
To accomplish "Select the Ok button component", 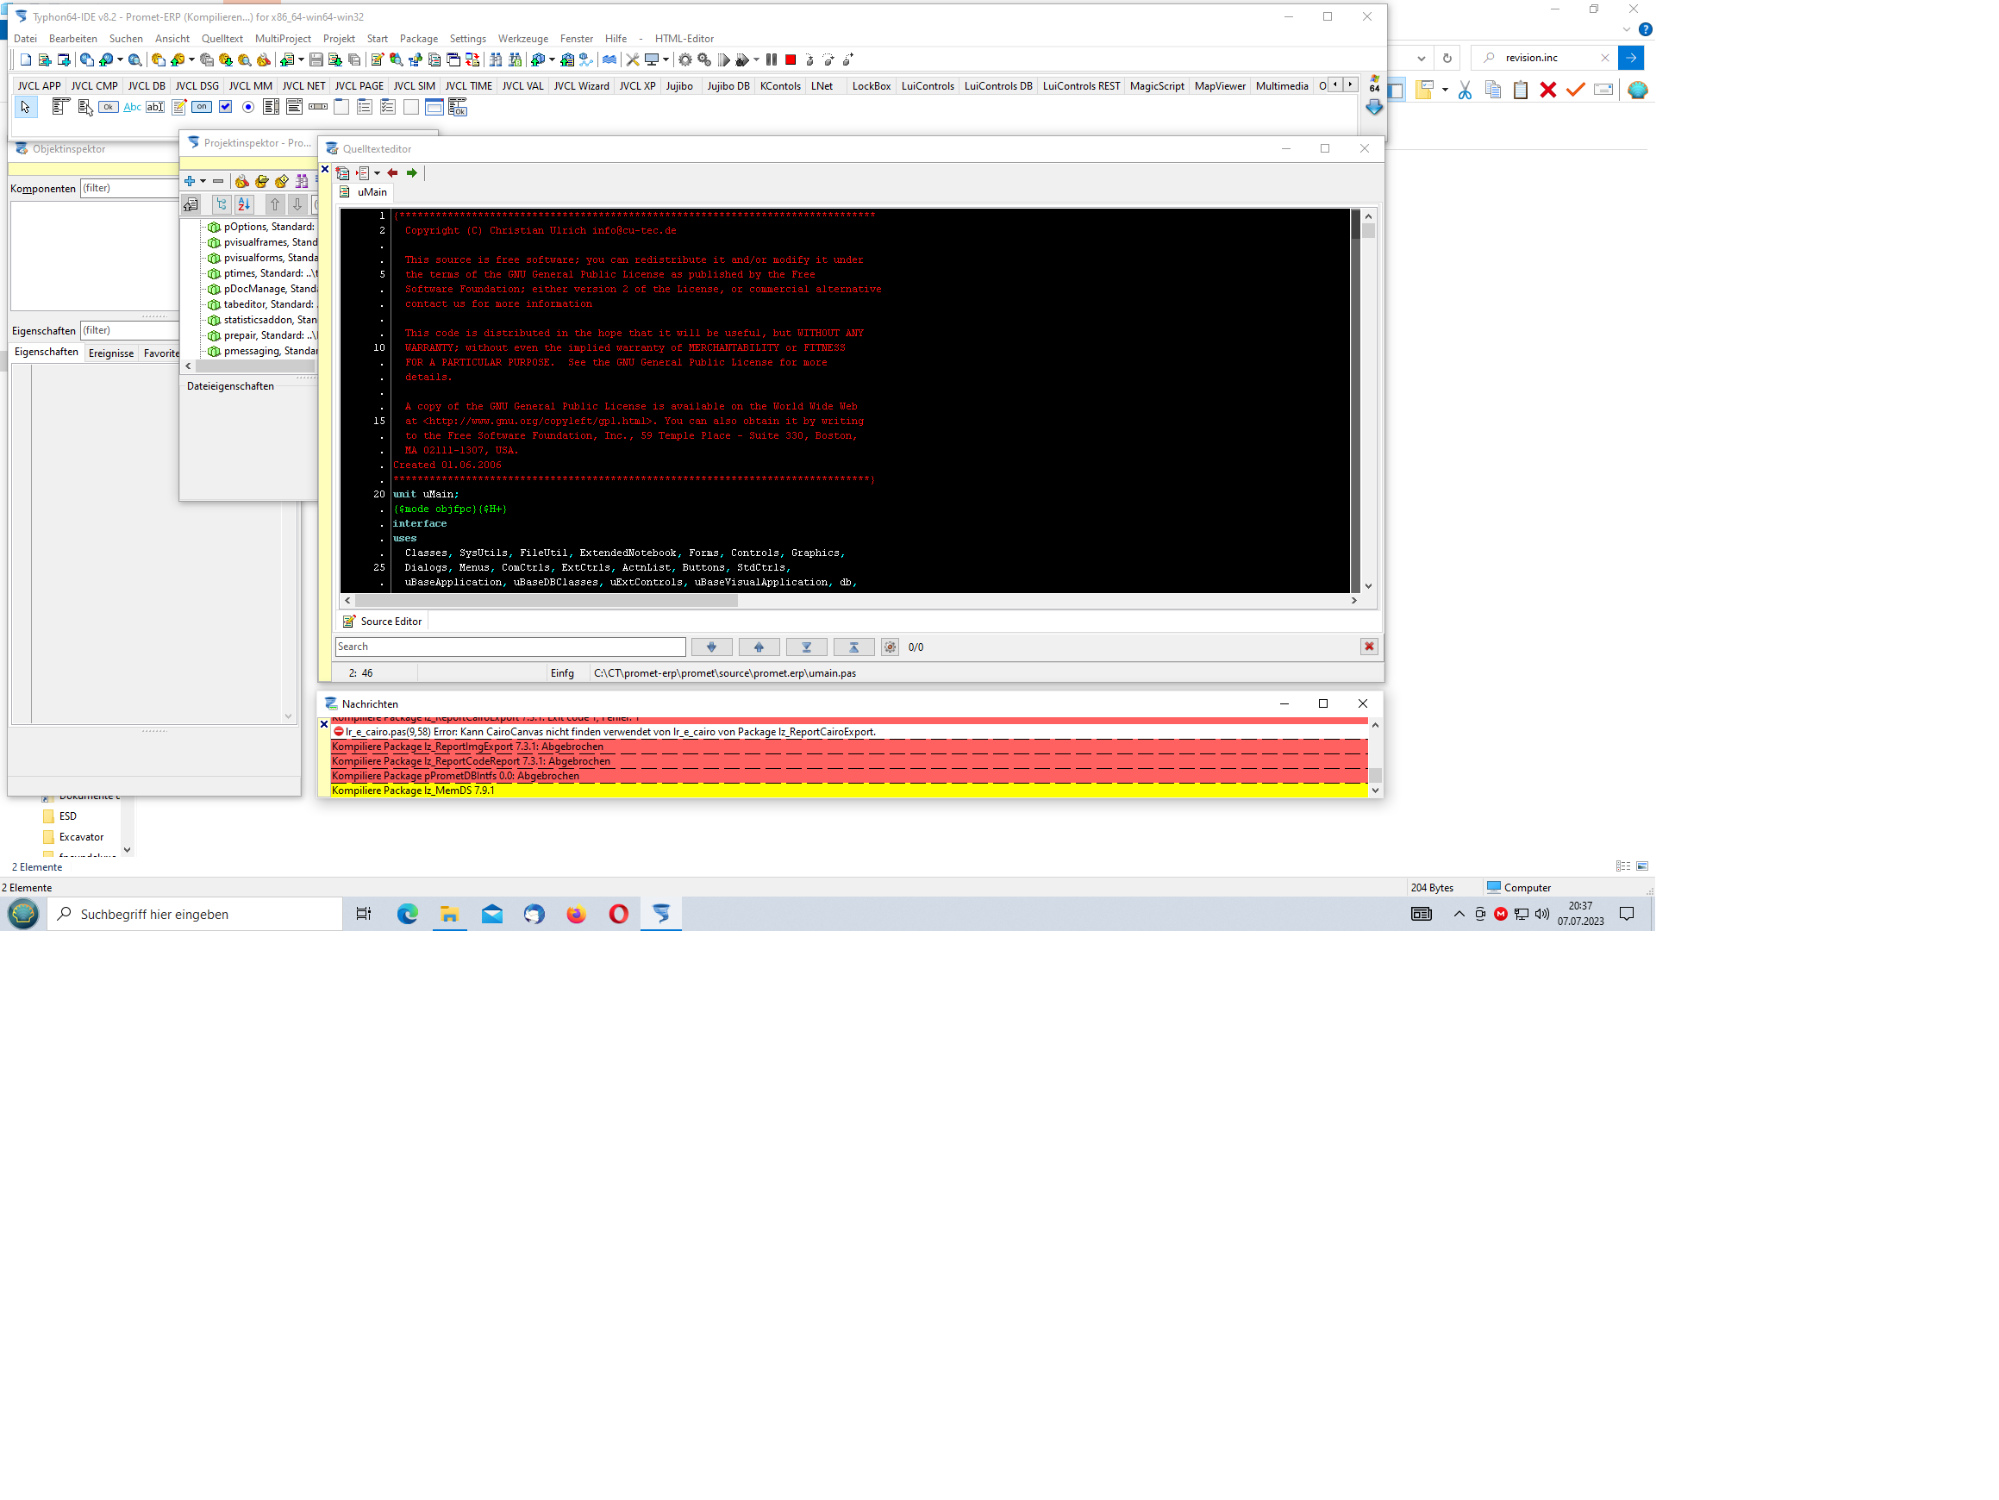I will [108, 107].
